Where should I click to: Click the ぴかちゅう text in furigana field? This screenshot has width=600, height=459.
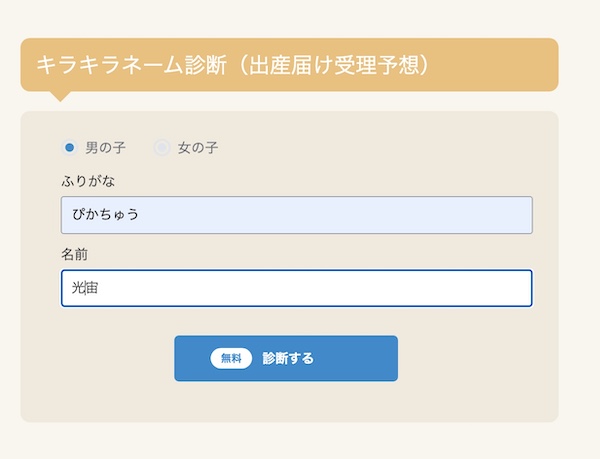[x=105, y=215]
